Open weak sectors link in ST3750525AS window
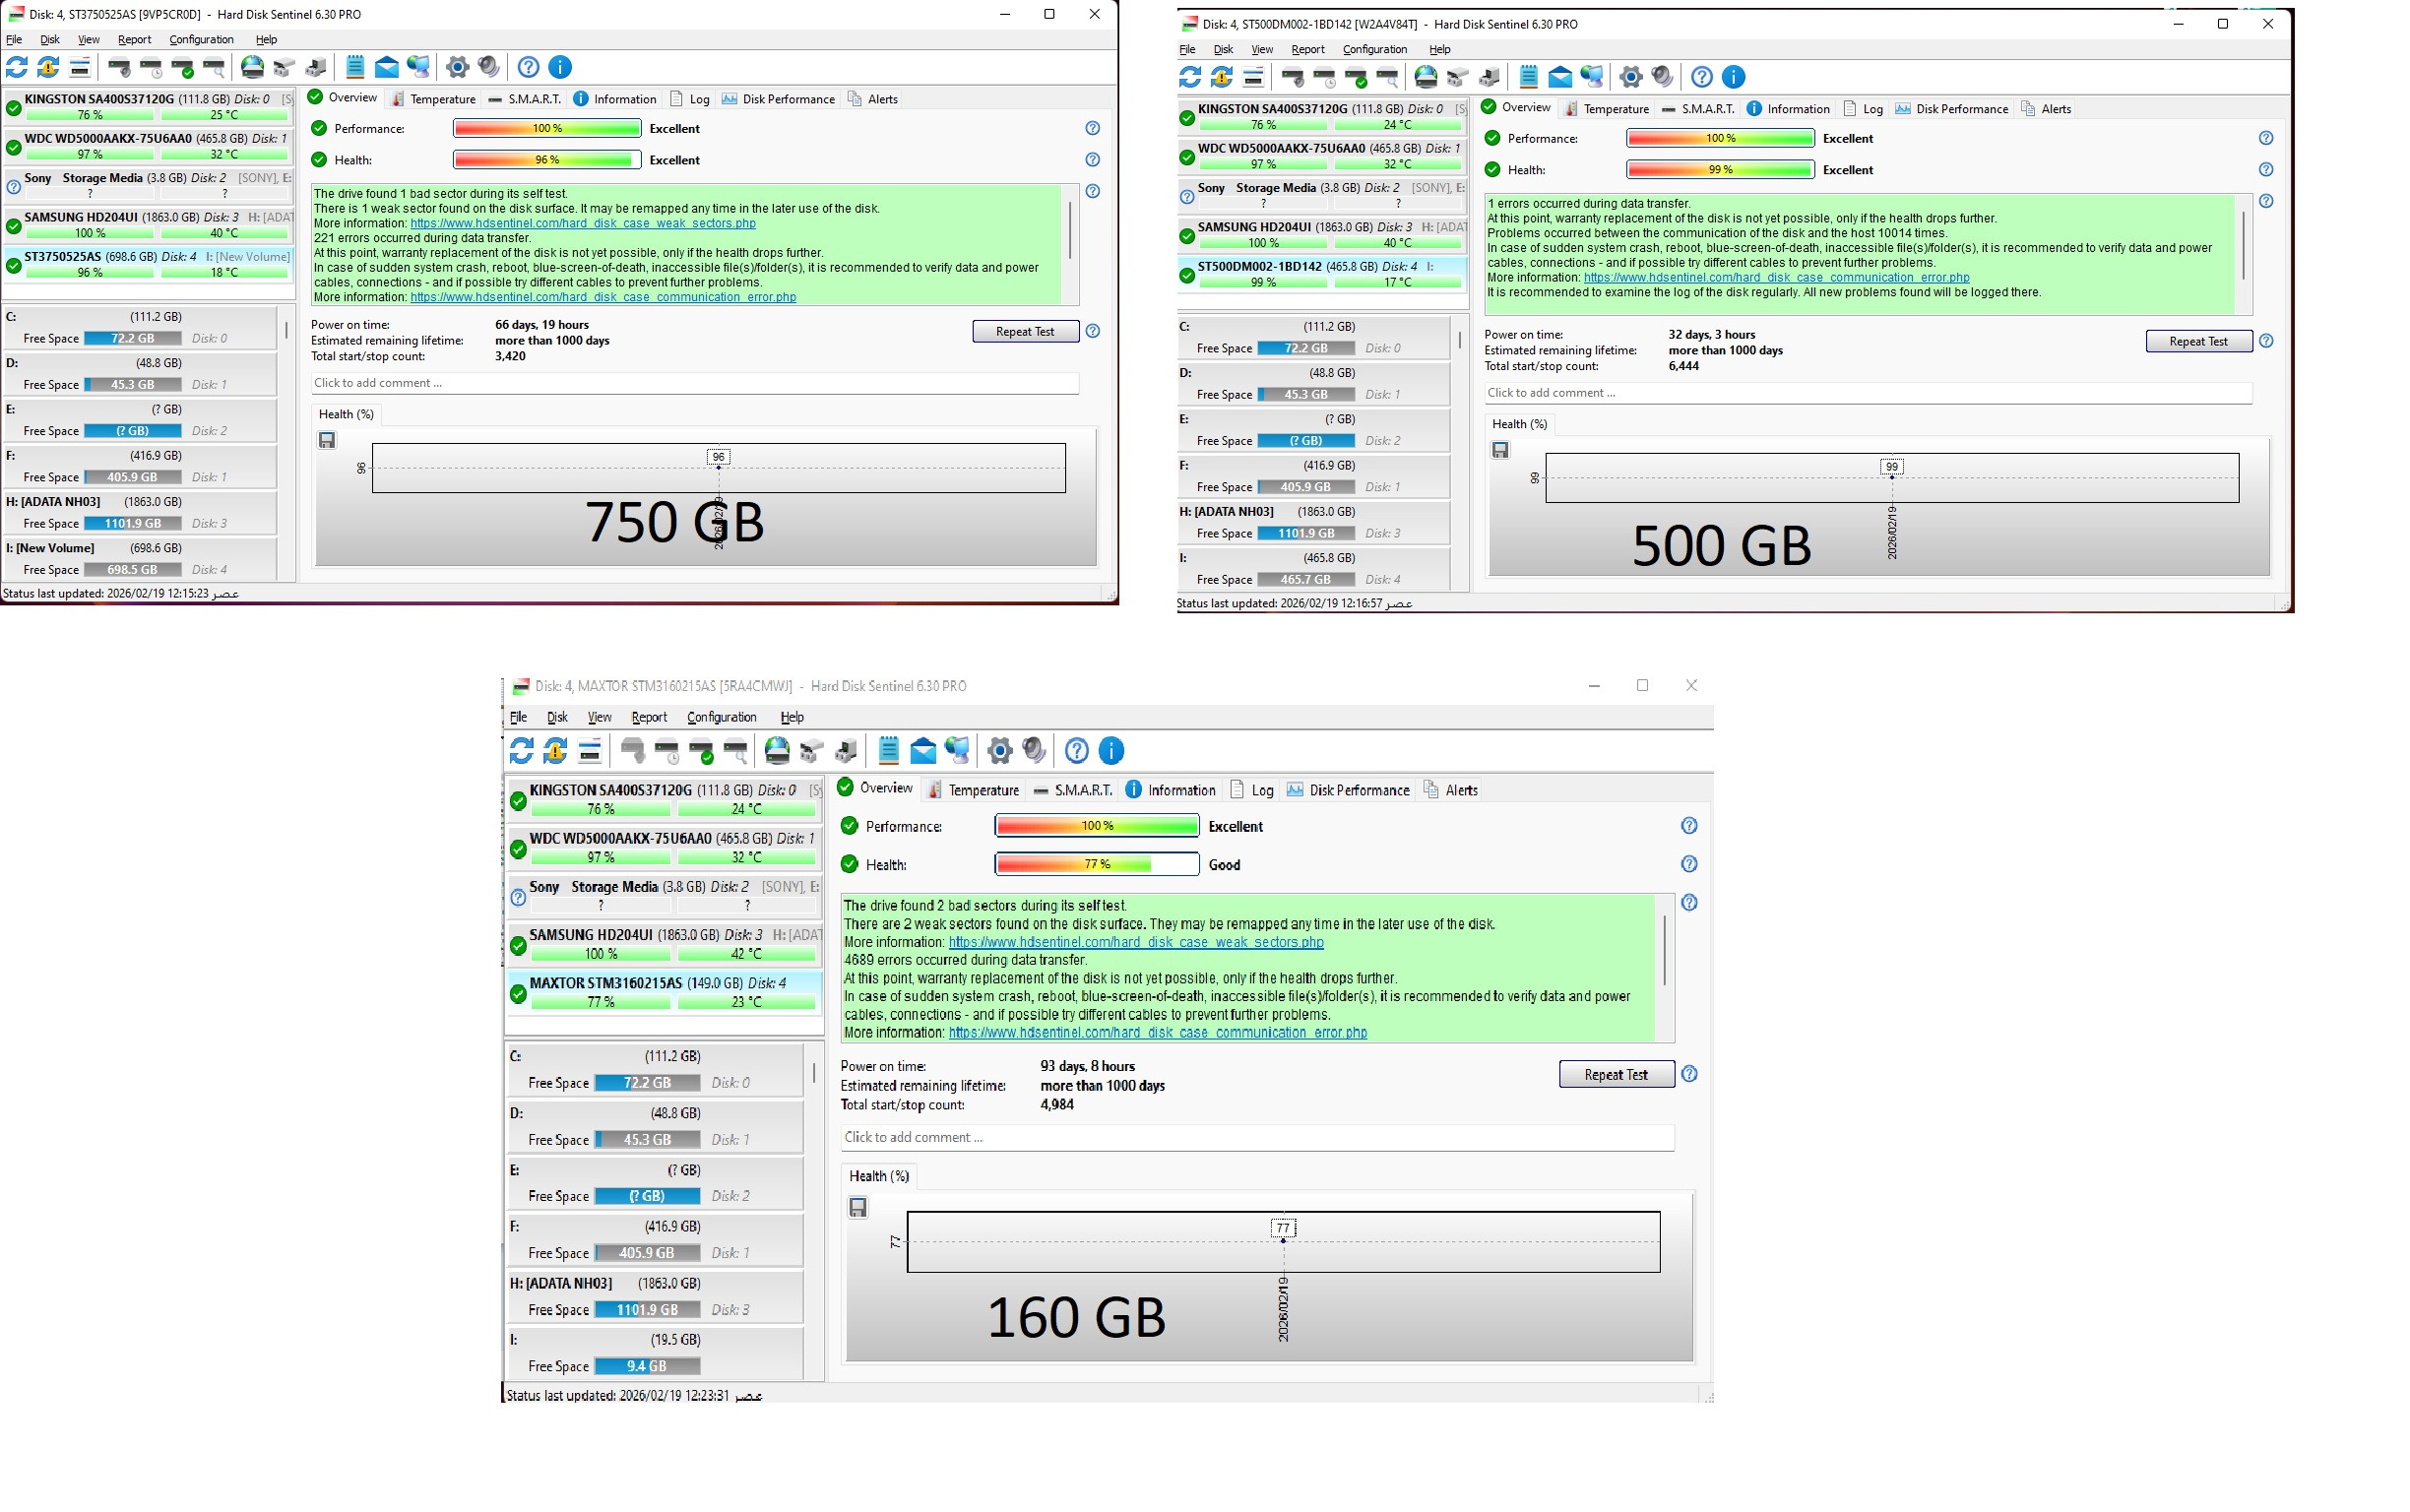2410x1512 pixels. [x=582, y=223]
